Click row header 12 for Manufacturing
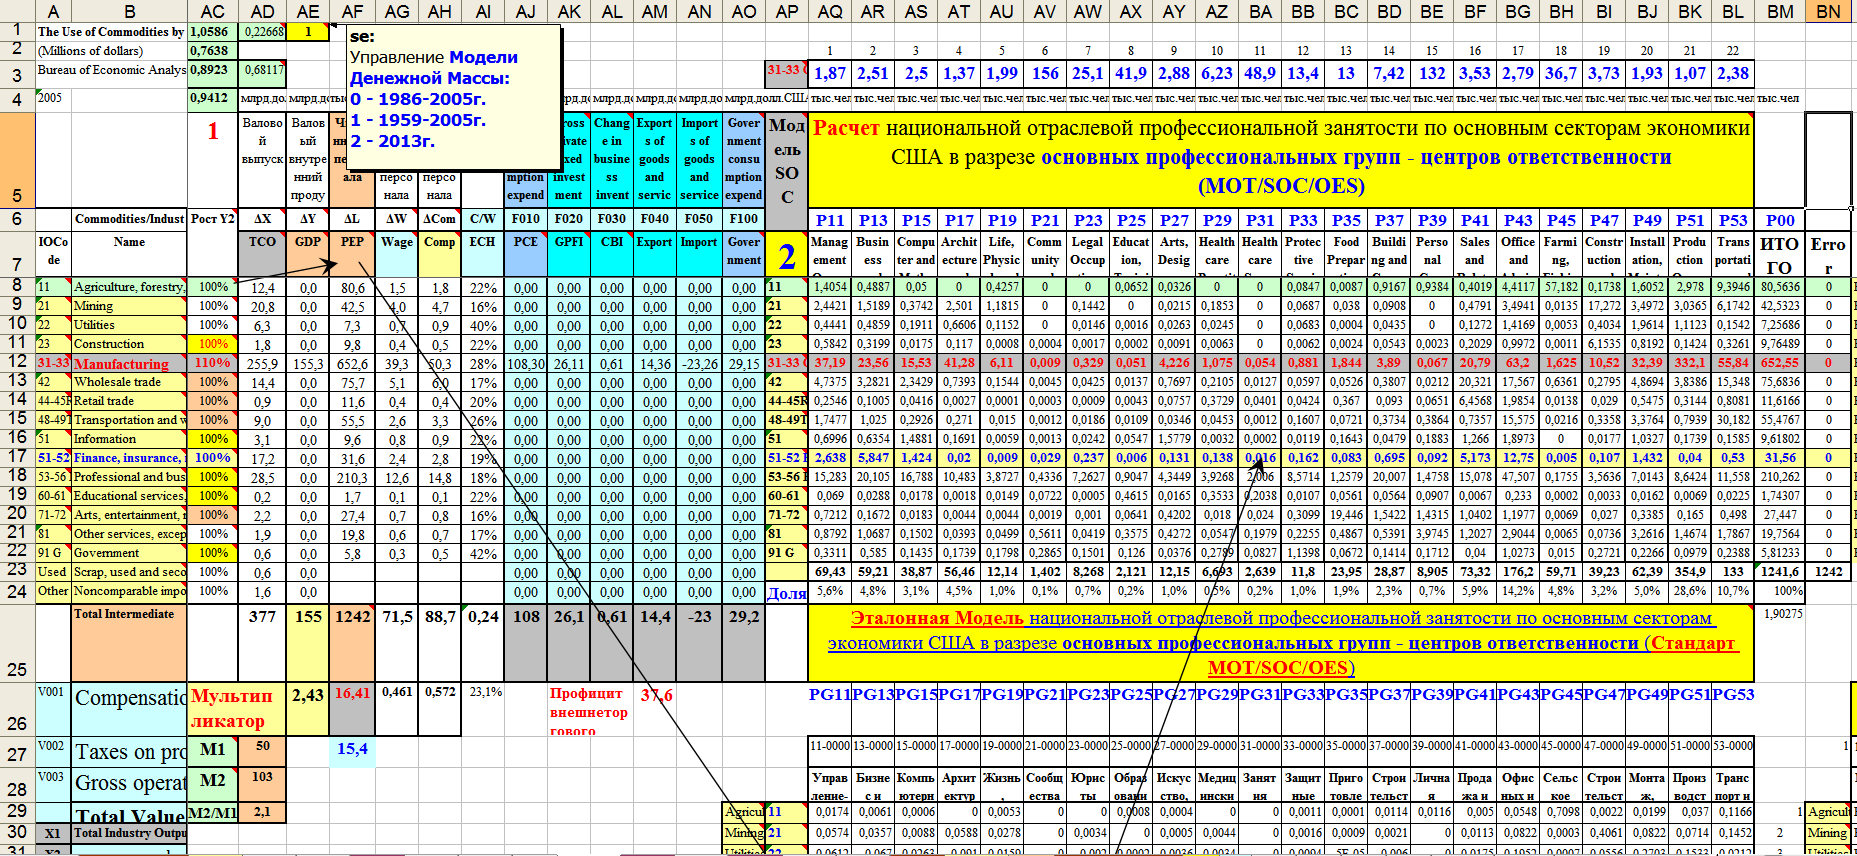Screen dimensions: 1857x856 click(x=17, y=362)
